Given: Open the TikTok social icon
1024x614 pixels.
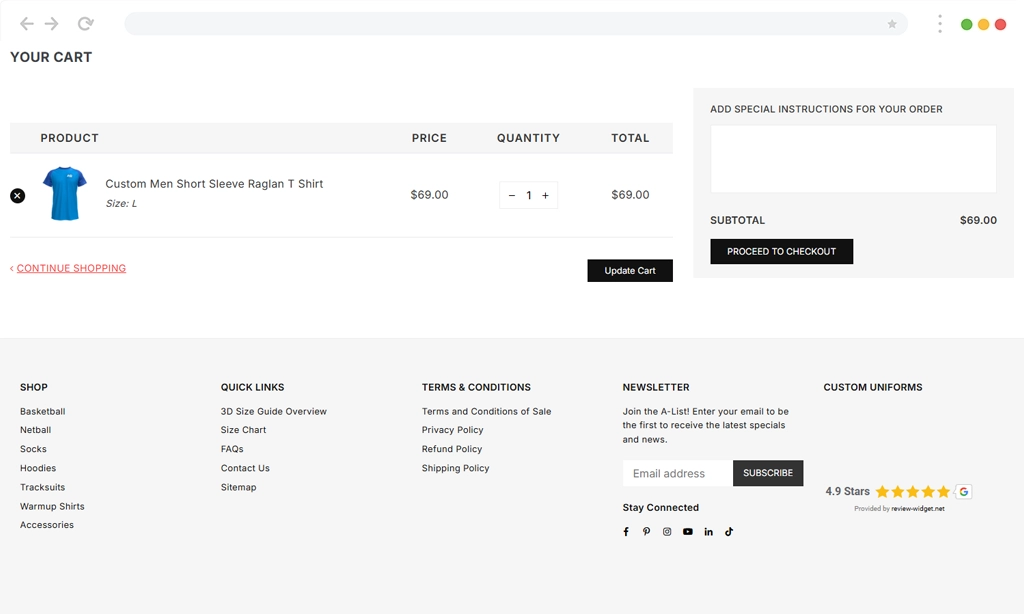Looking at the screenshot, I should 729,531.
